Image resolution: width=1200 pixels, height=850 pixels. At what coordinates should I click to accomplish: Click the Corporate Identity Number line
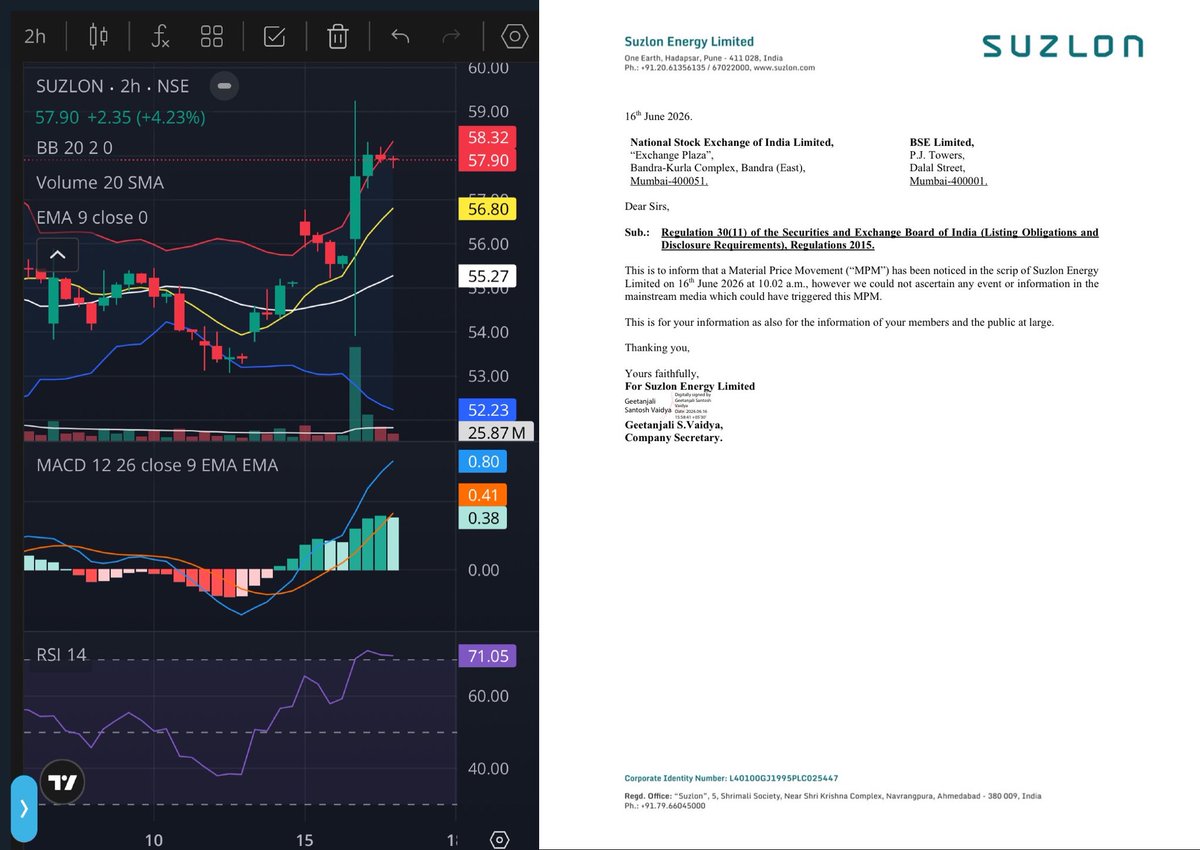731,778
